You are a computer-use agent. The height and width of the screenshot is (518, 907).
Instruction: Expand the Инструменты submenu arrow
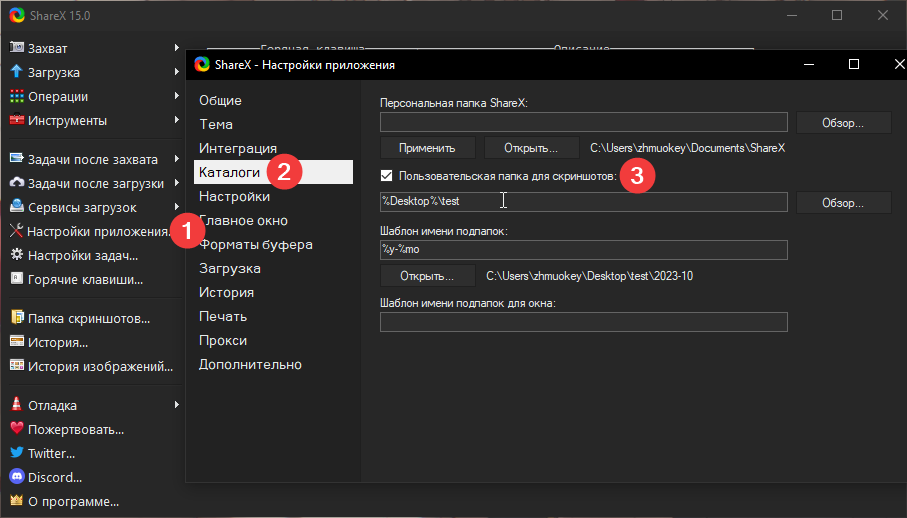click(176, 120)
